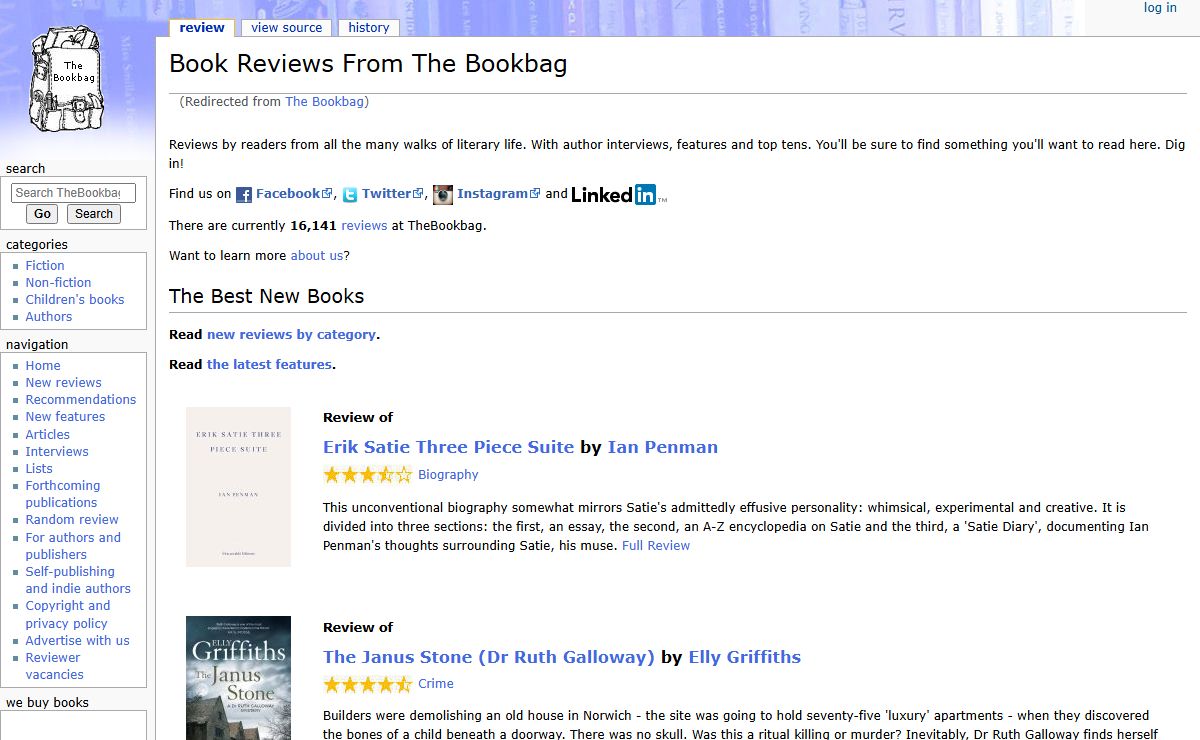Image resolution: width=1200 pixels, height=740 pixels.
Task: Open the Erik Satie book cover
Action: click(238, 487)
